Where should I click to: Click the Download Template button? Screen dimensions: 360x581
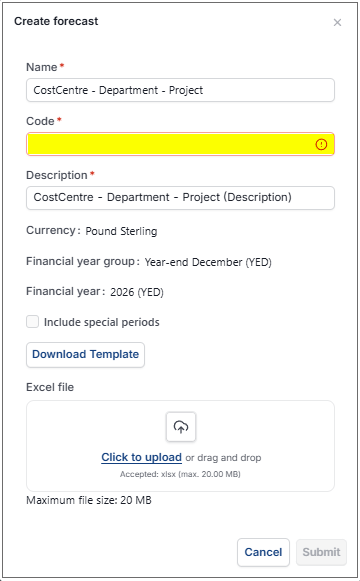85,355
